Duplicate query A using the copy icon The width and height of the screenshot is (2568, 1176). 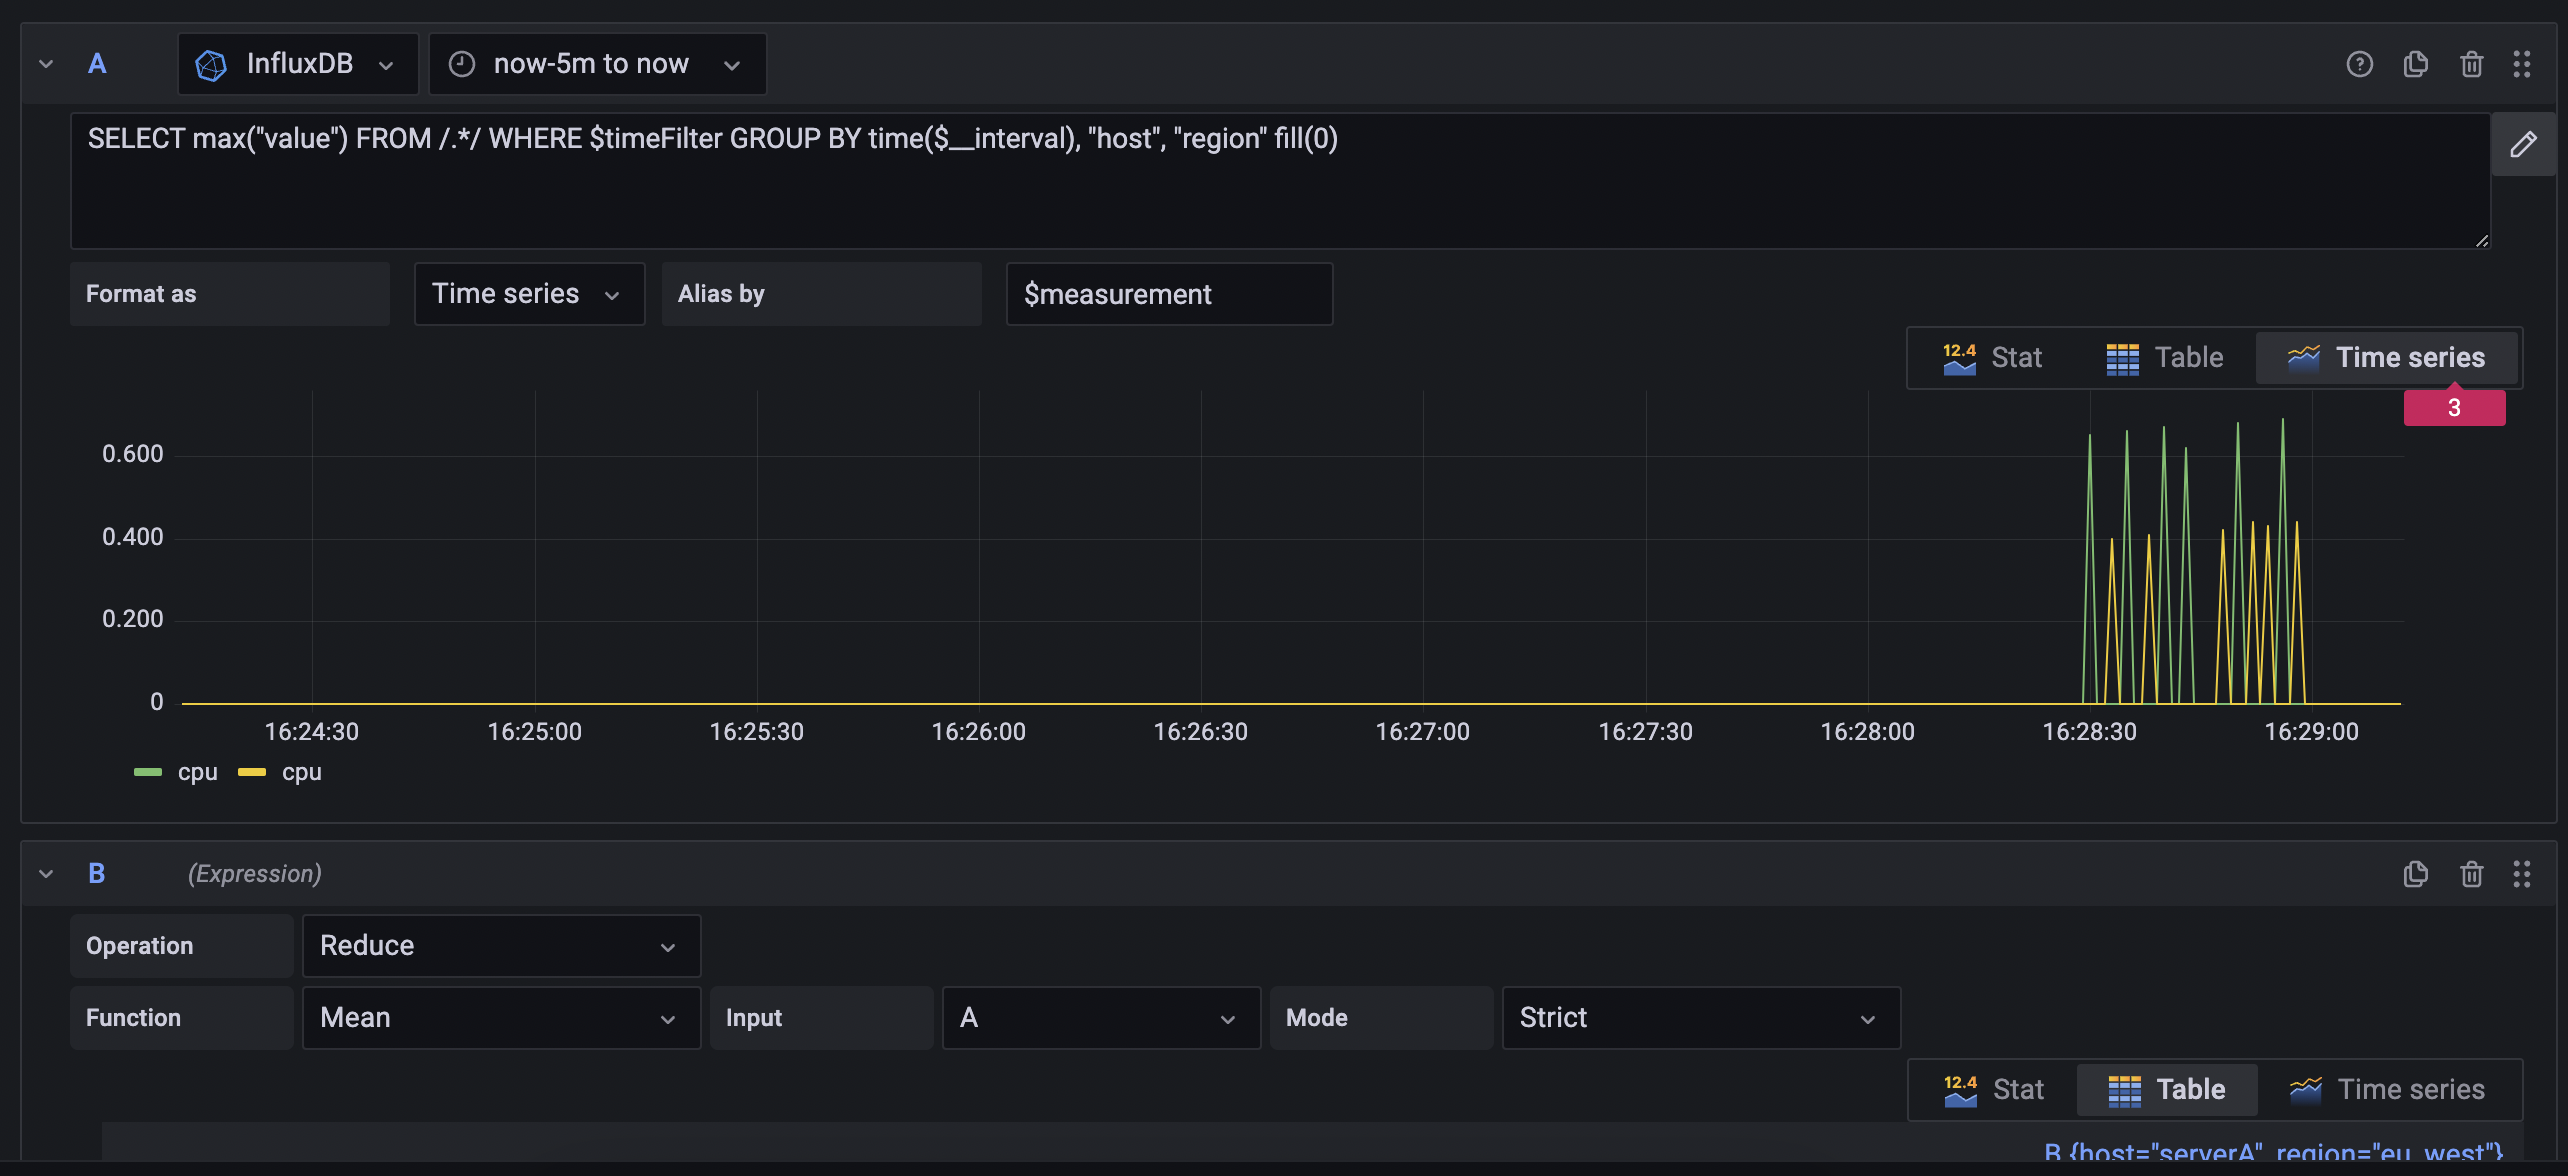(x=2416, y=63)
